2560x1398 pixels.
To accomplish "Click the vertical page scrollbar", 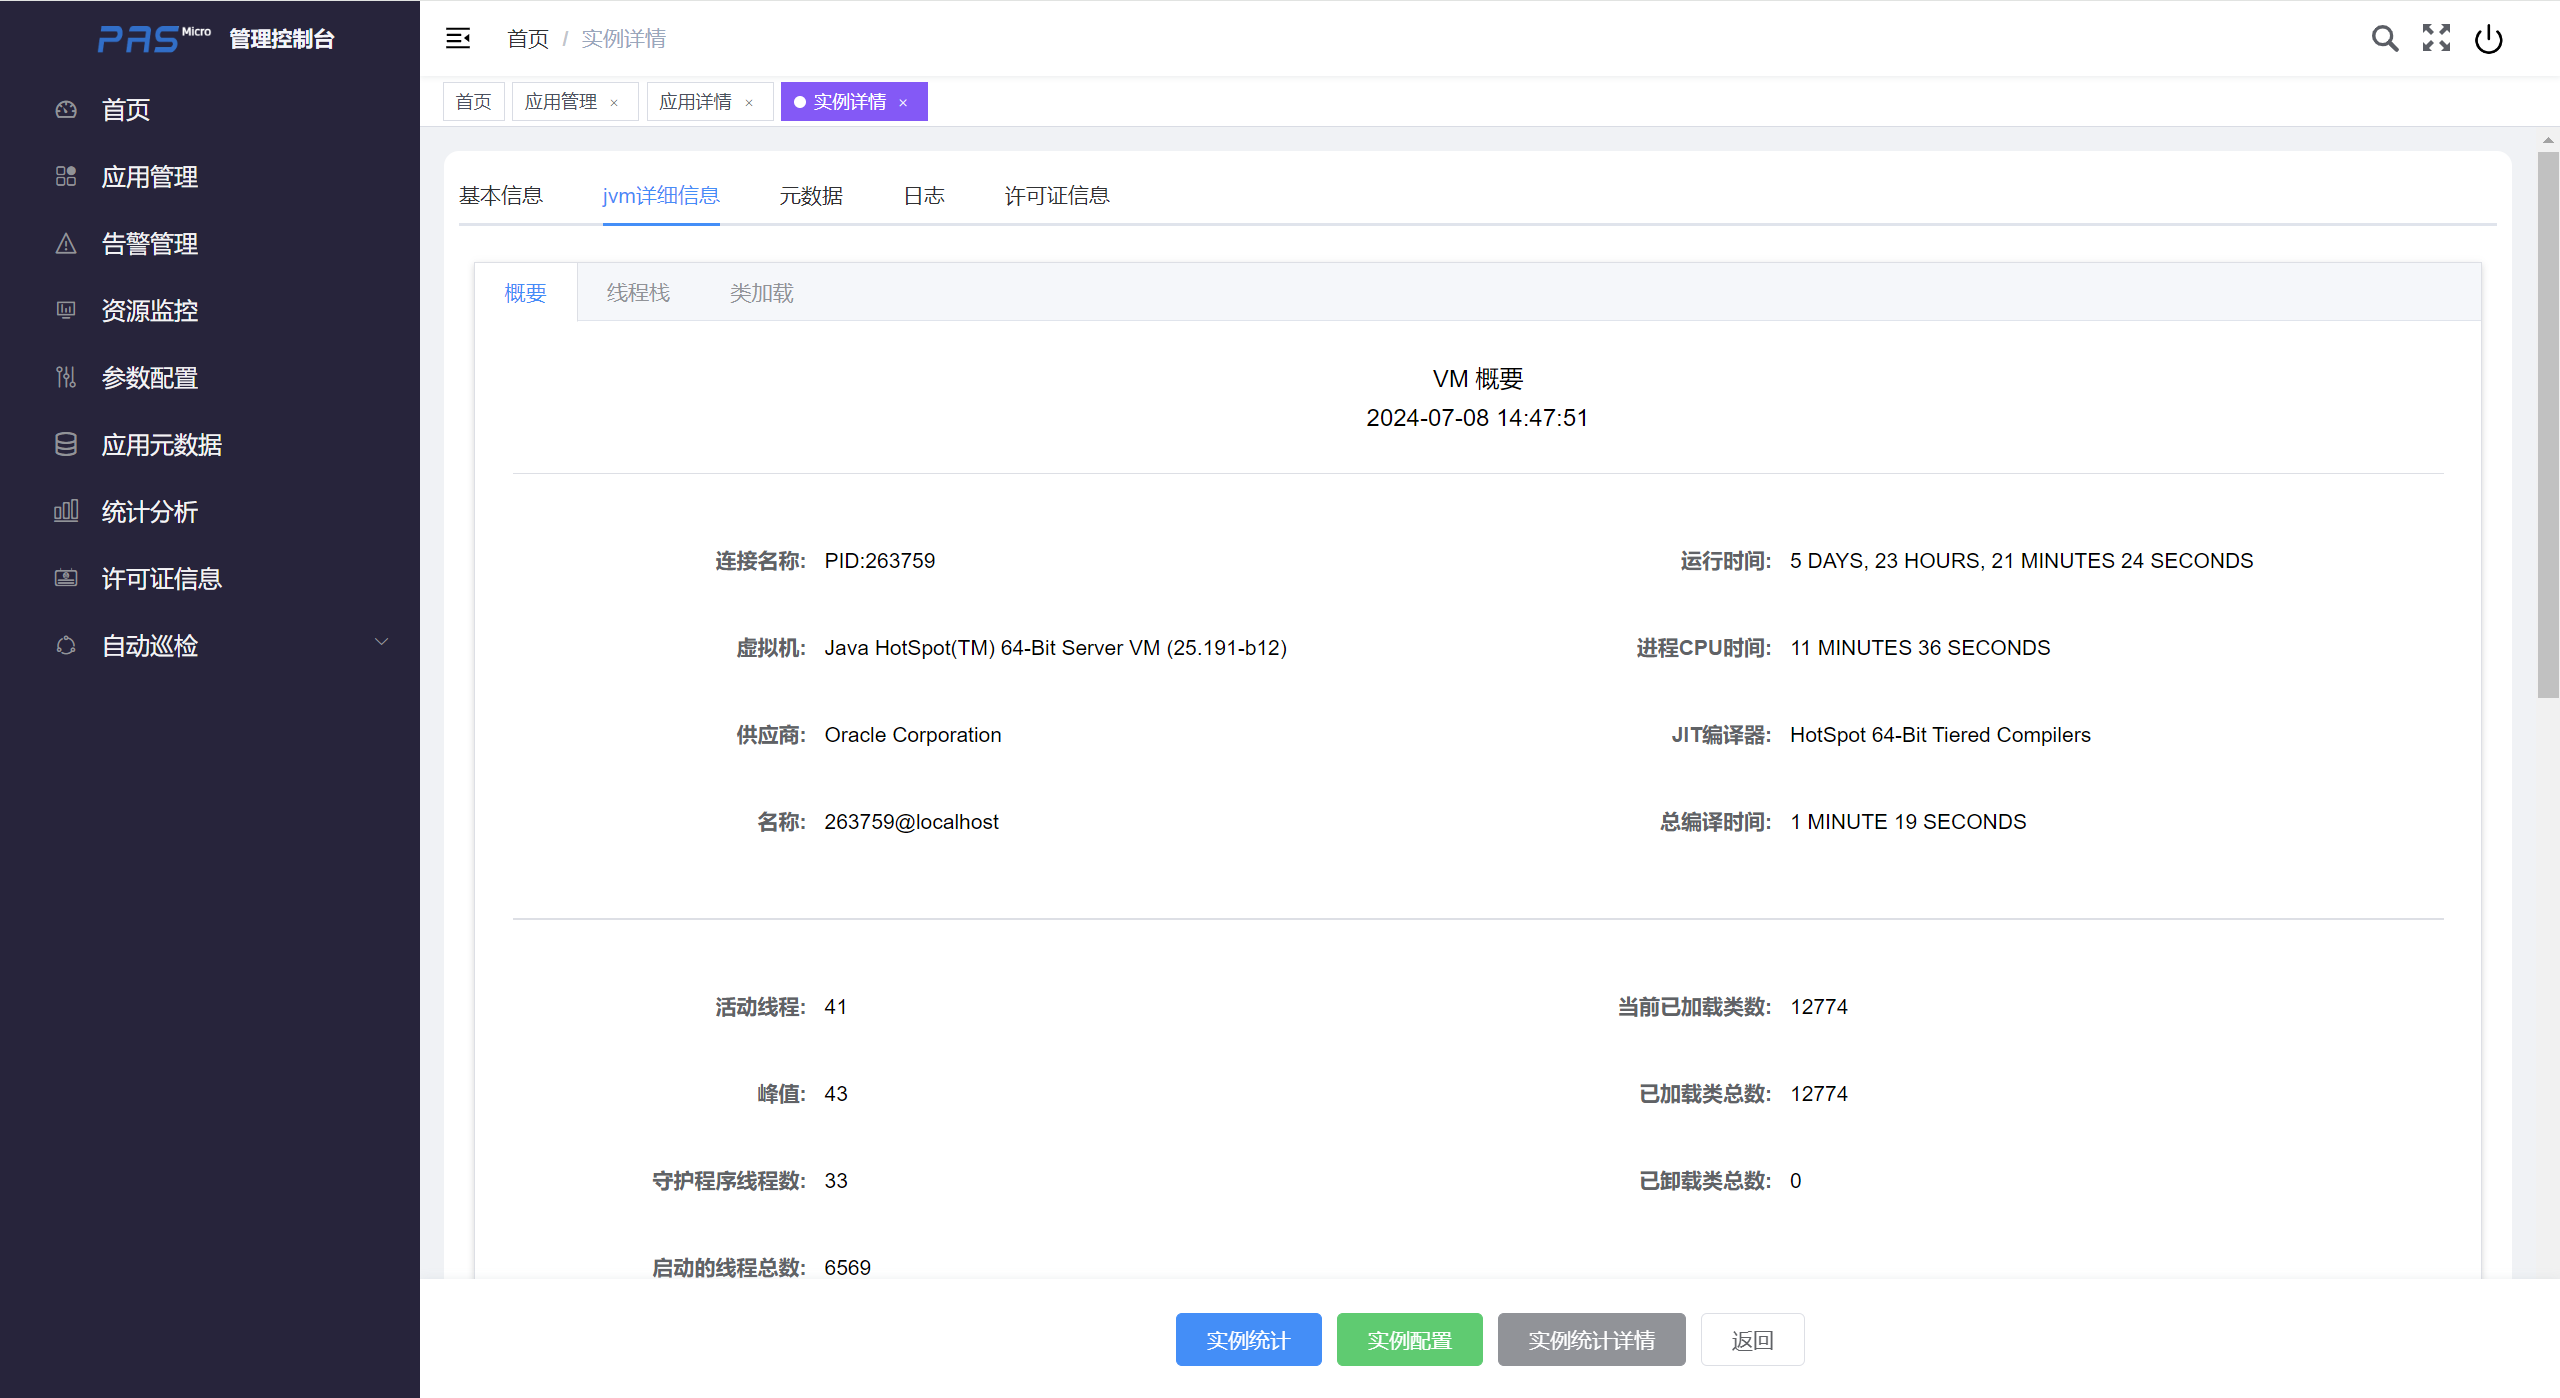I will coord(2547,425).
